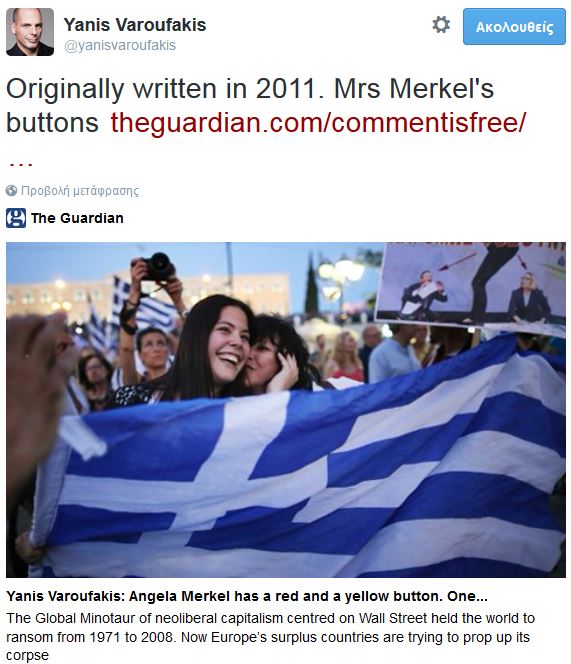Click the globe translation icon
571x664 pixels.
(x=11, y=191)
